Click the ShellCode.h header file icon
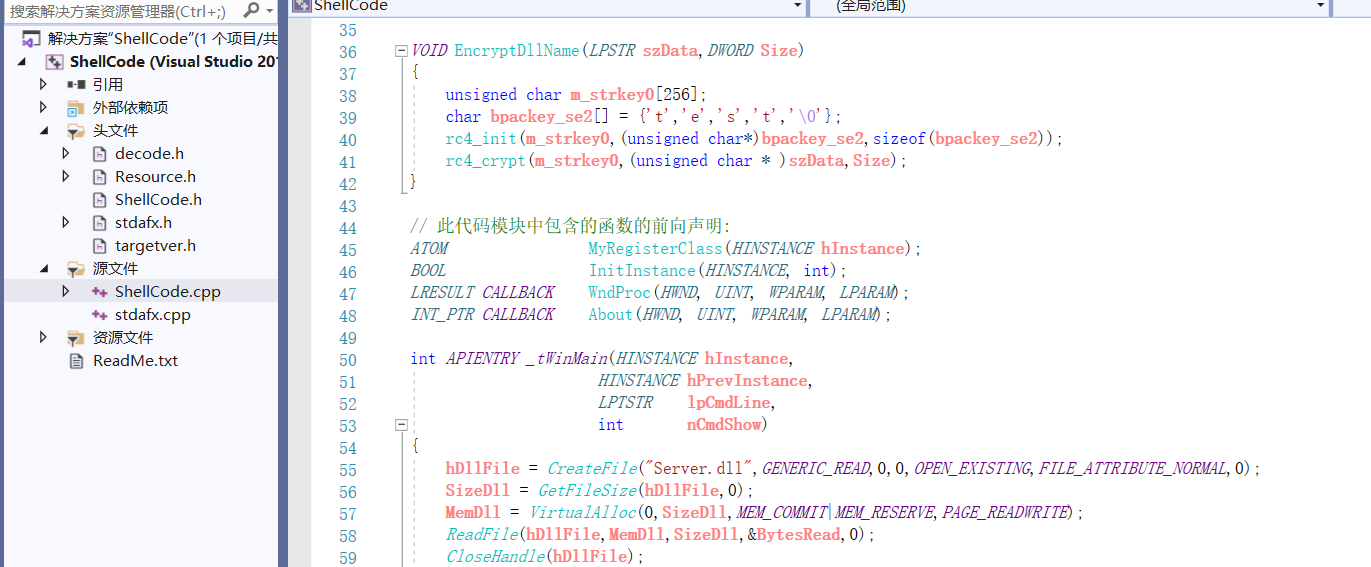1371x567 pixels. tap(99, 200)
